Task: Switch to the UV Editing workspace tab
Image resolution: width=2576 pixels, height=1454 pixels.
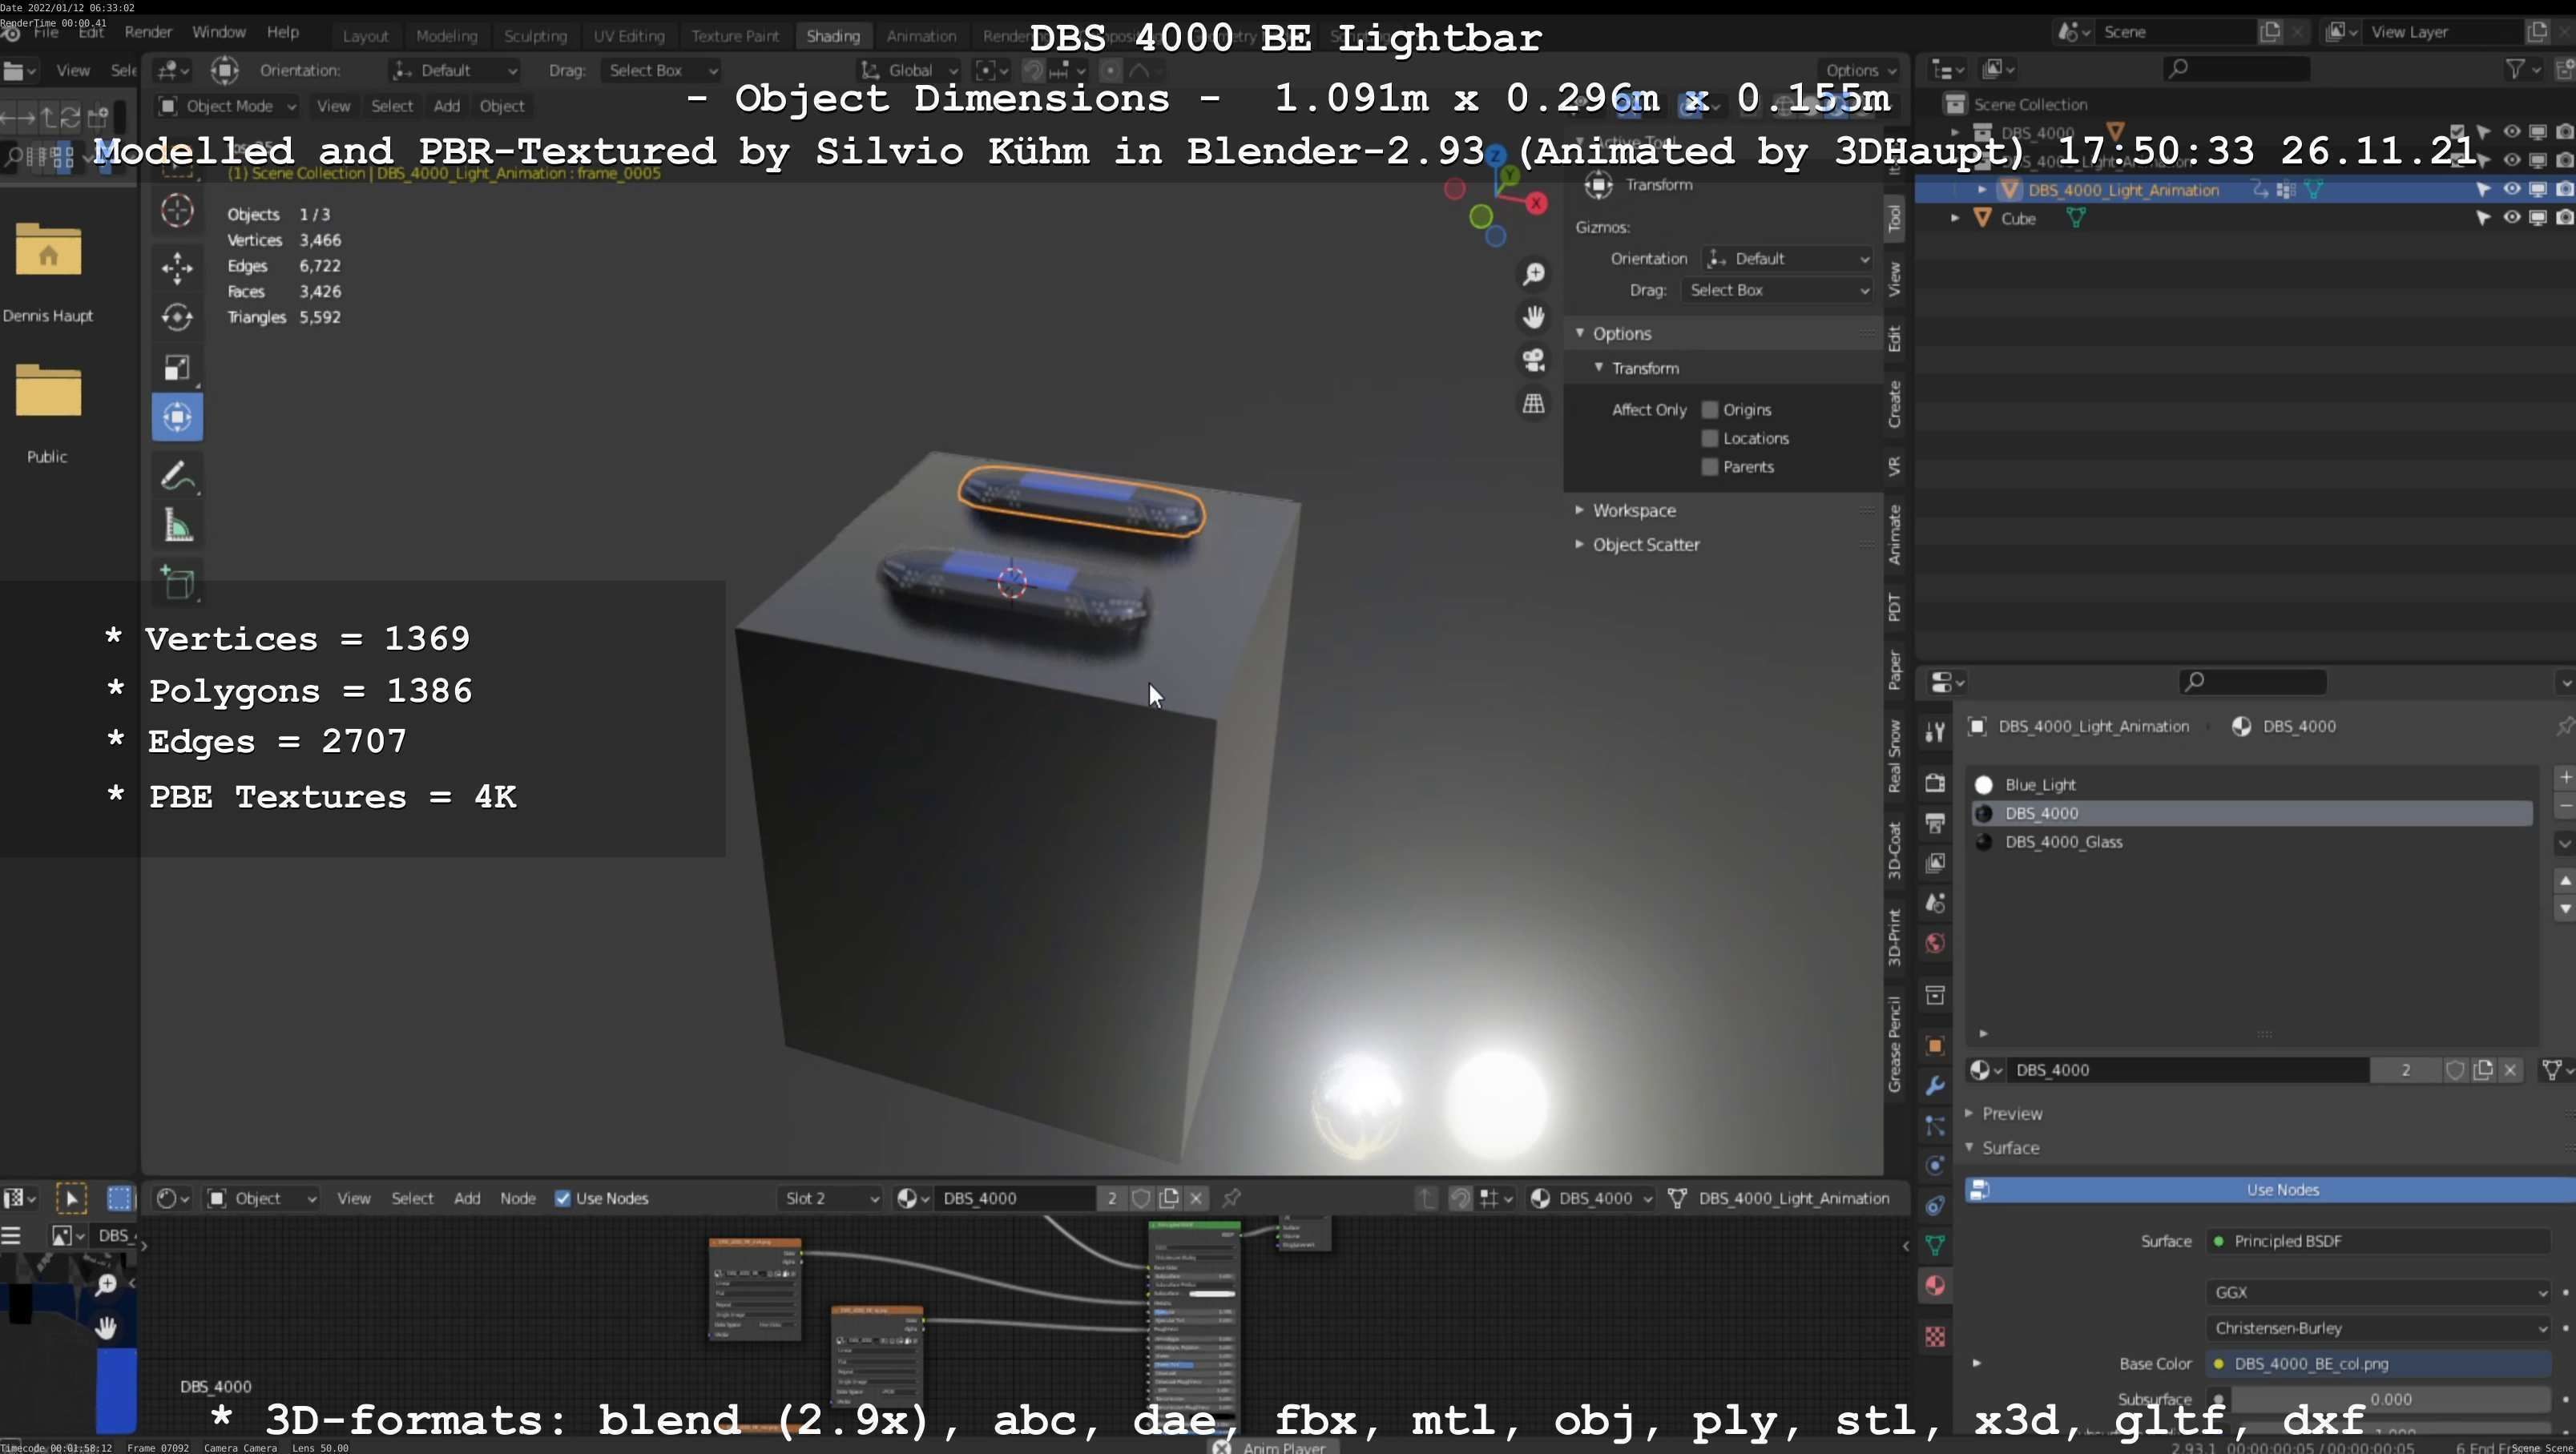Action: pyautogui.click(x=629, y=36)
